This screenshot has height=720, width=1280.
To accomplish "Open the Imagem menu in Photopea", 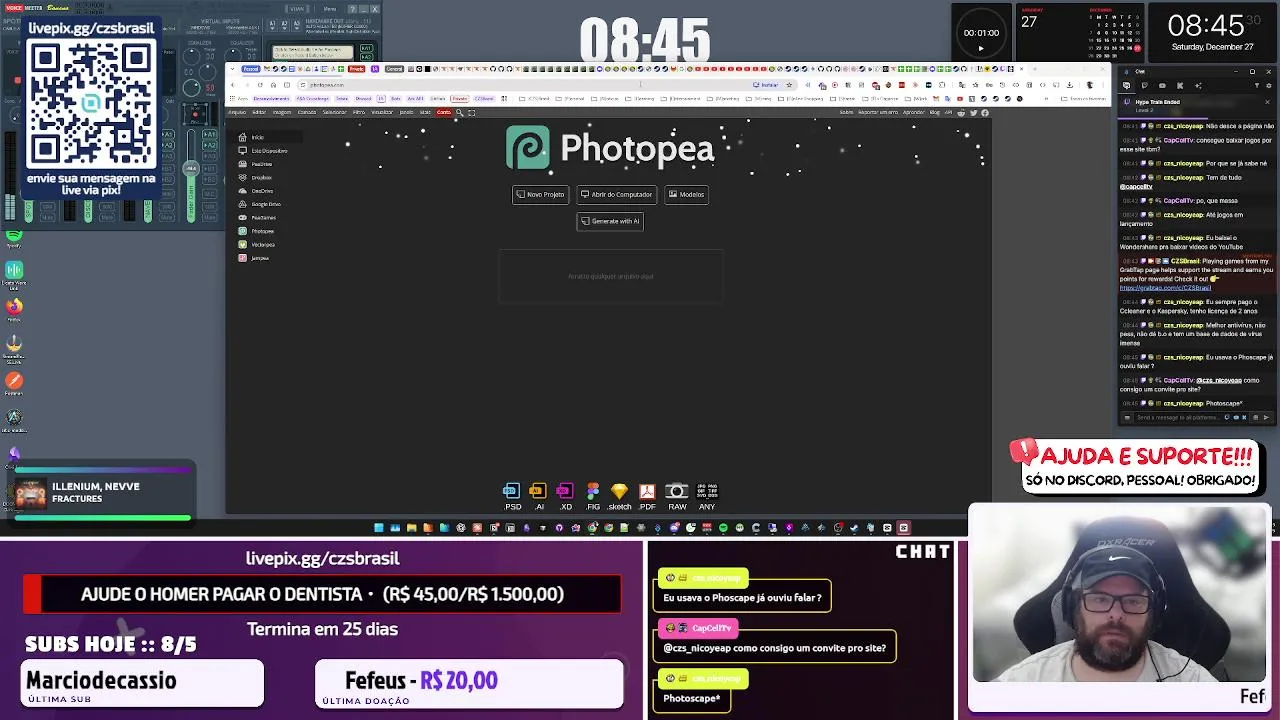I will click(x=282, y=112).
